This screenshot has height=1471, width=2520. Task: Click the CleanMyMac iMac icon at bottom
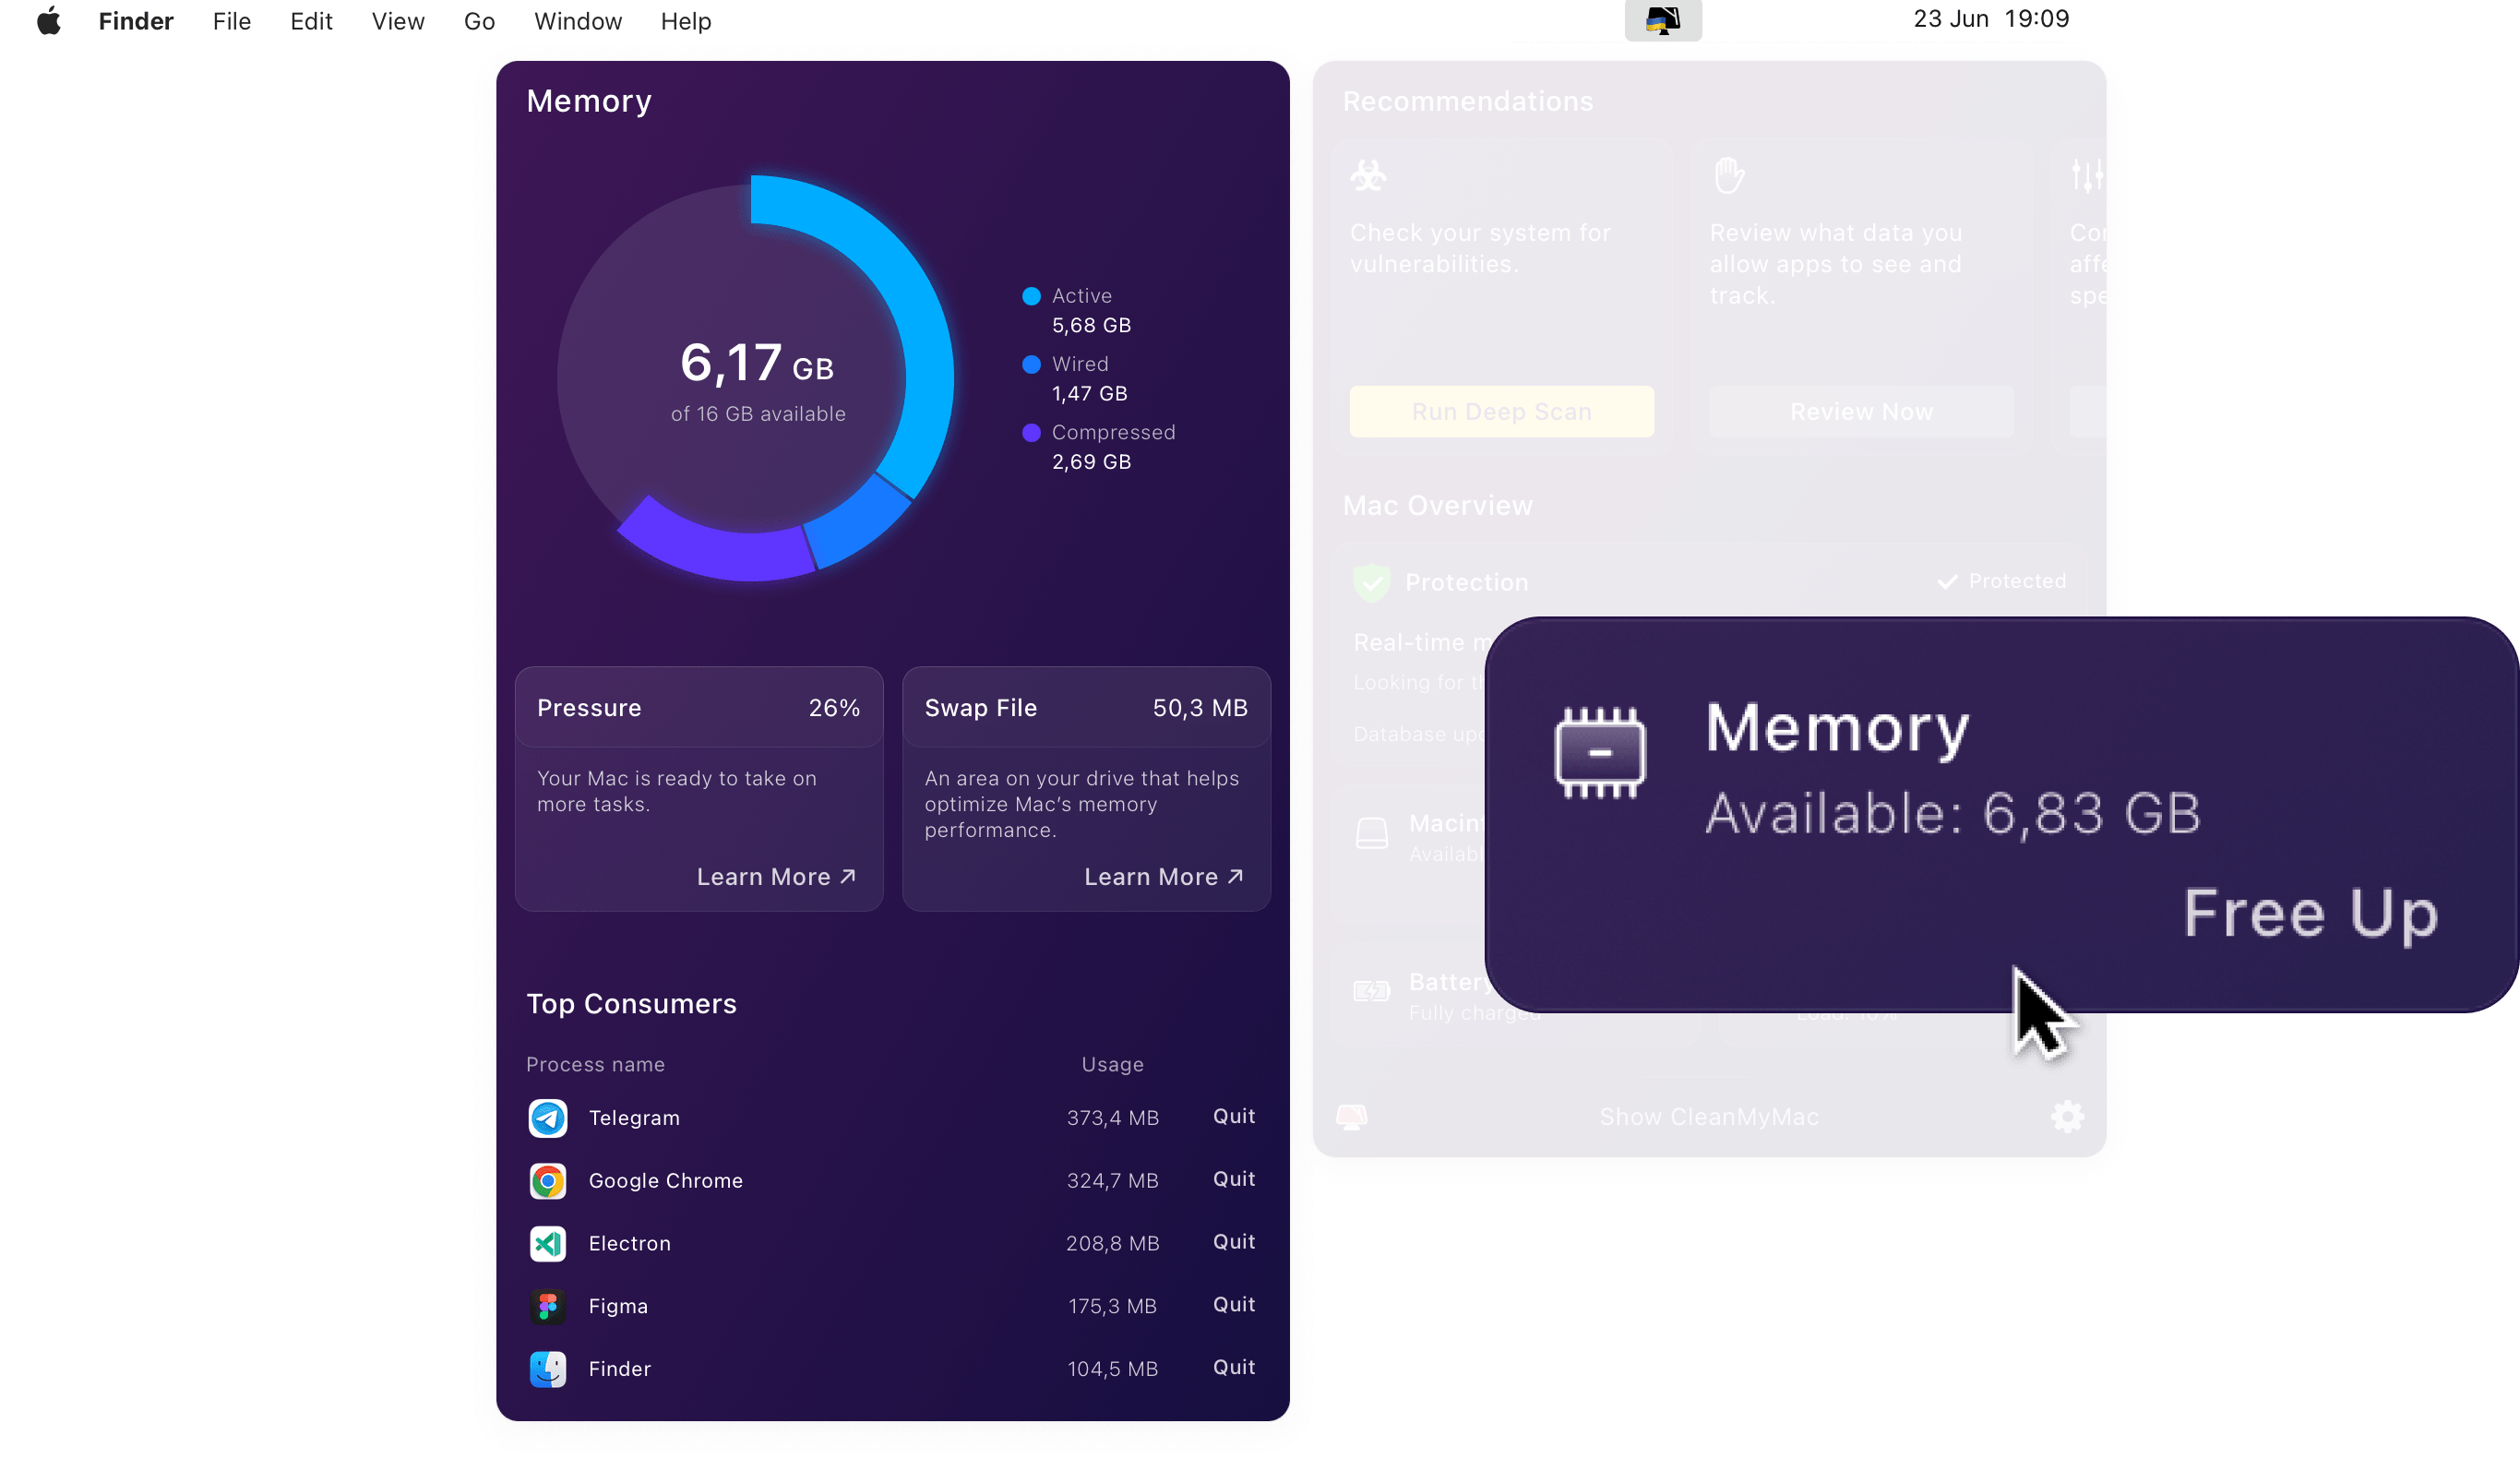point(1351,1117)
